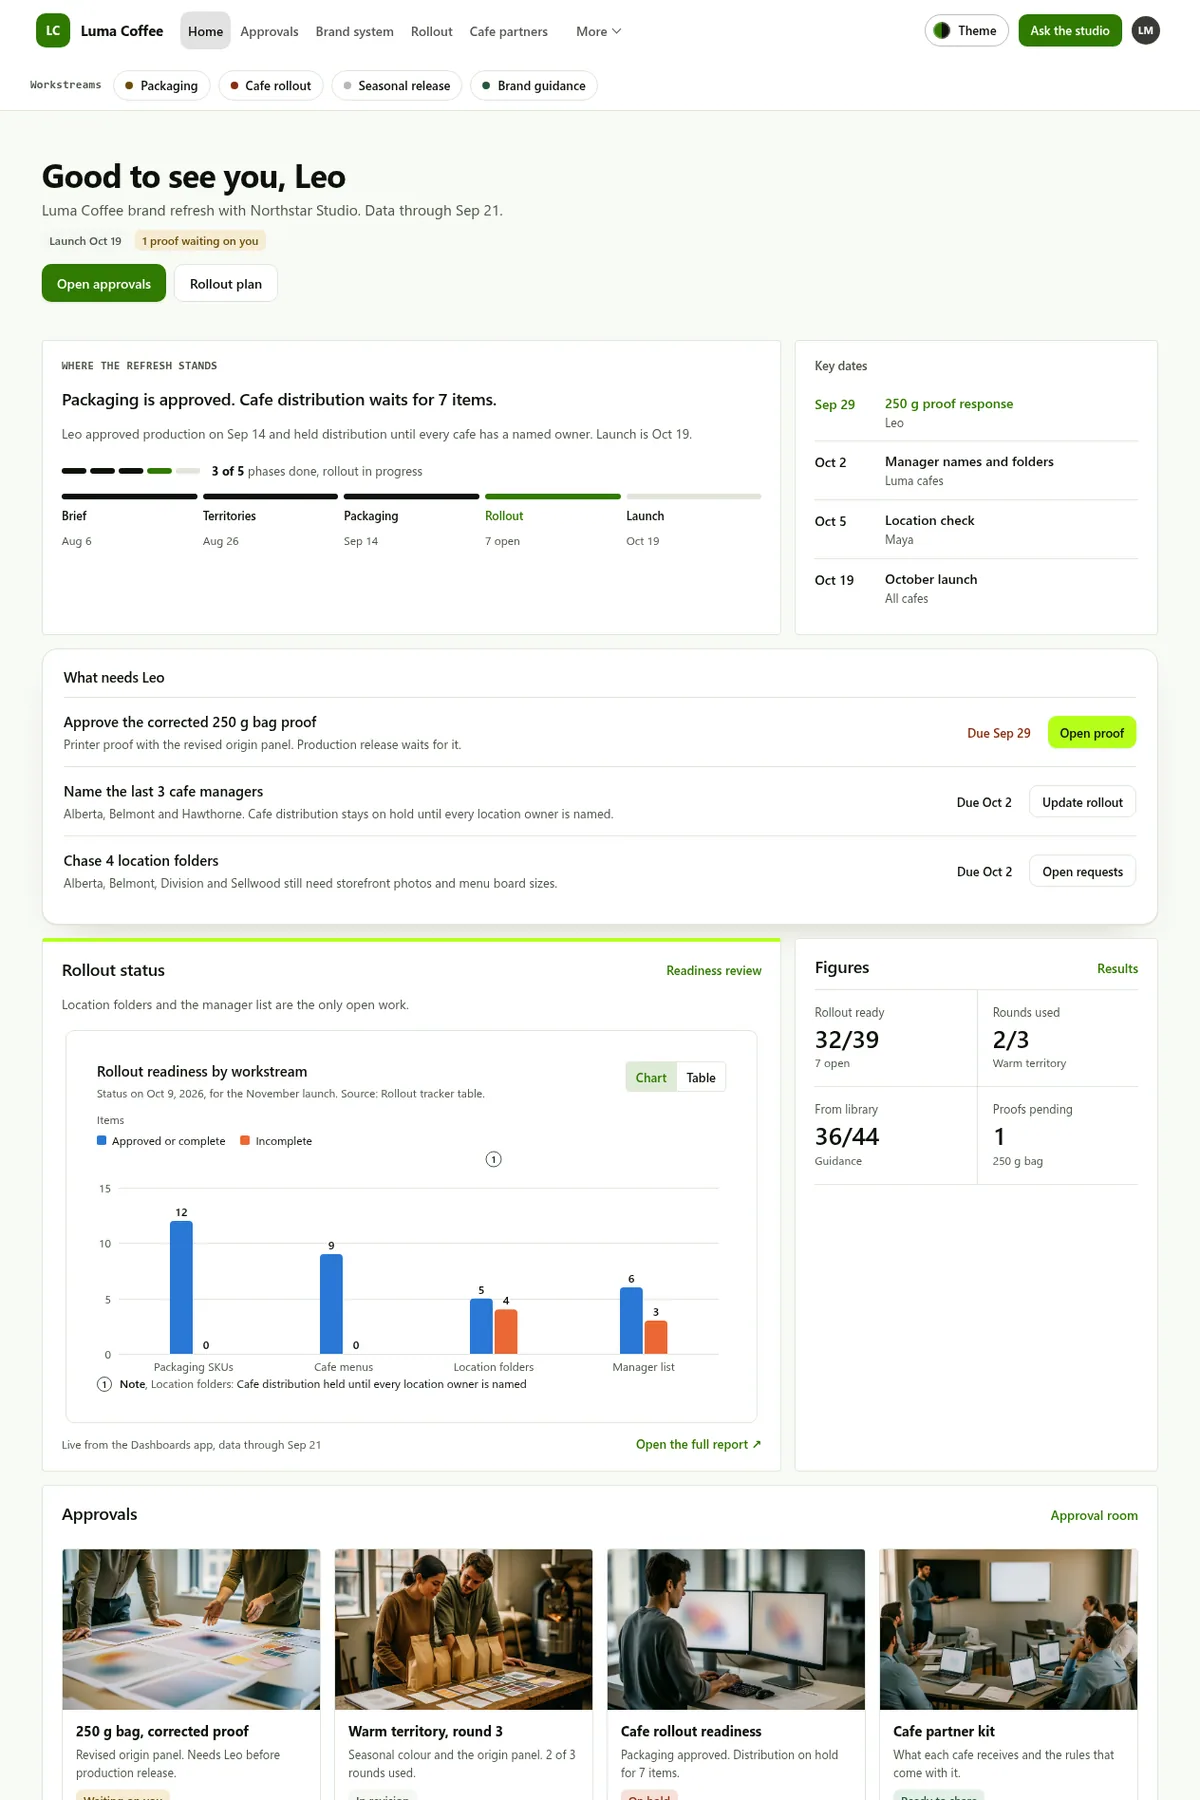Click the Open proof button

(x=1092, y=733)
